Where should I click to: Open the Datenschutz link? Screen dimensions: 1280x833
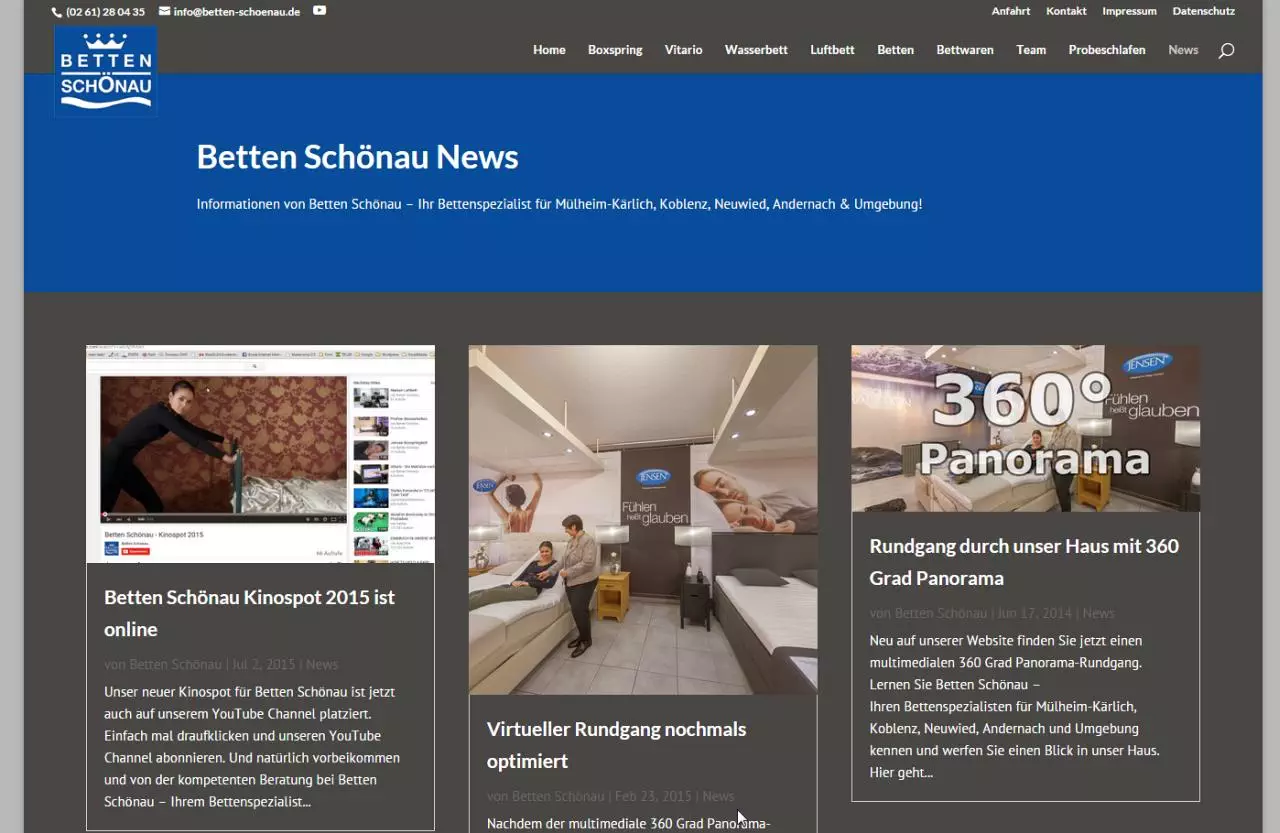tap(1204, 11)
